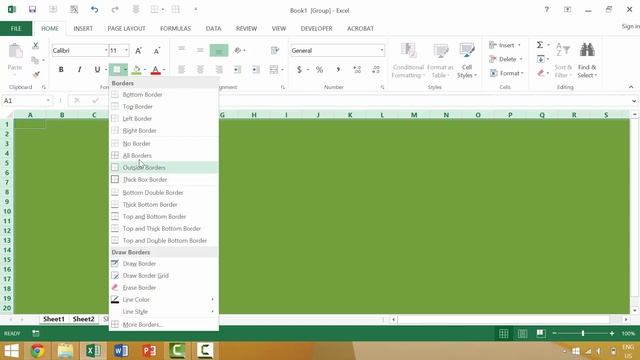
Task: Toggle the macro recording icon in status bar
Action: coord(36,333)
